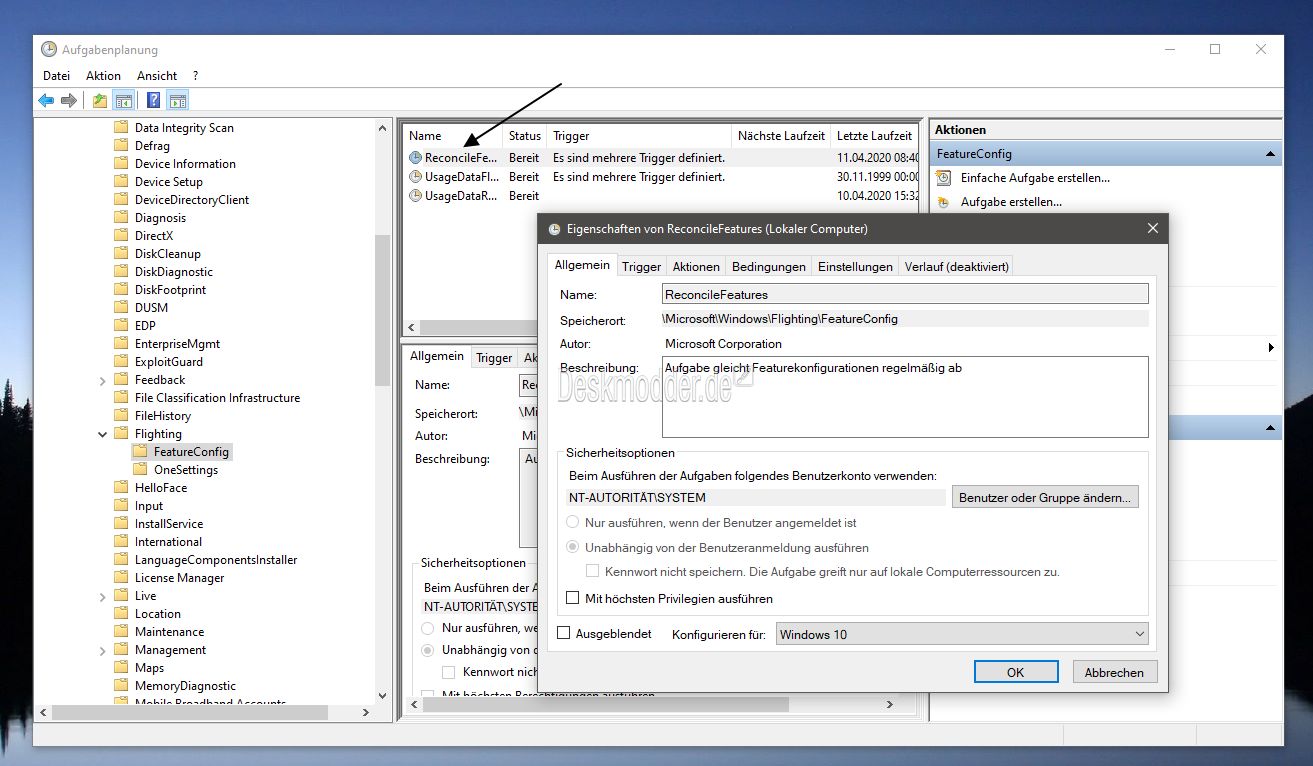The width and height of the screenshot is (1313, 766).
Task: Select Unabhängig von radio in background pane
Action: [x=428, y=650]
